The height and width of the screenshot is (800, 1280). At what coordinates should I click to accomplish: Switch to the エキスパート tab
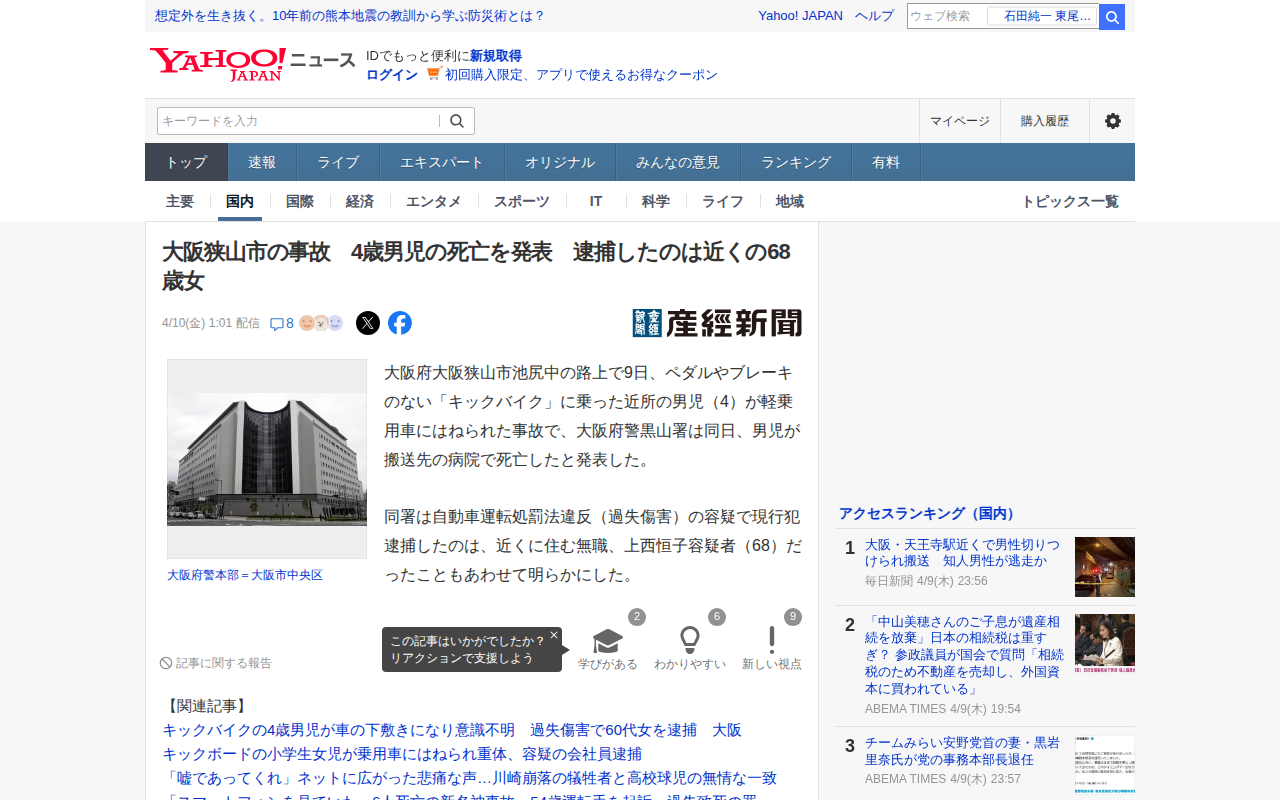(x=442, y=162)
